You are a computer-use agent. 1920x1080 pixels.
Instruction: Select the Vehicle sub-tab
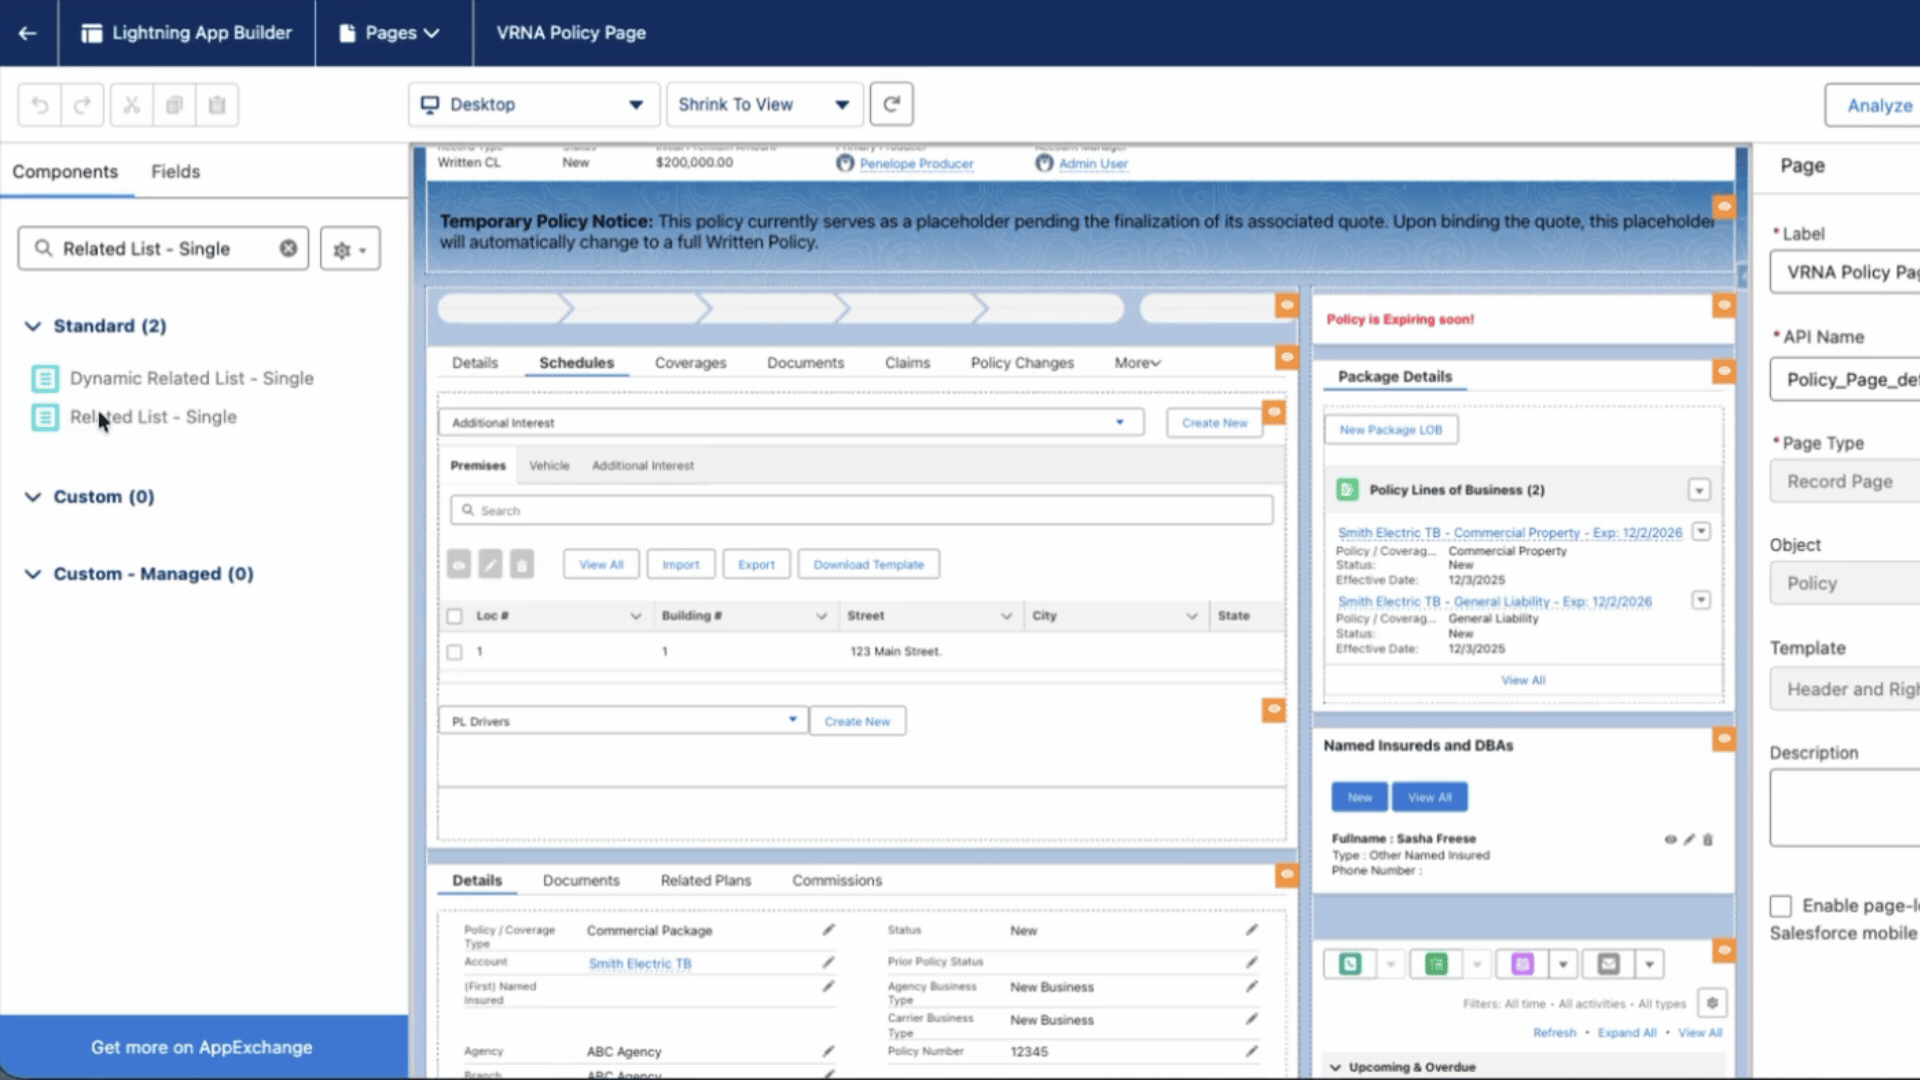(549, 466)
